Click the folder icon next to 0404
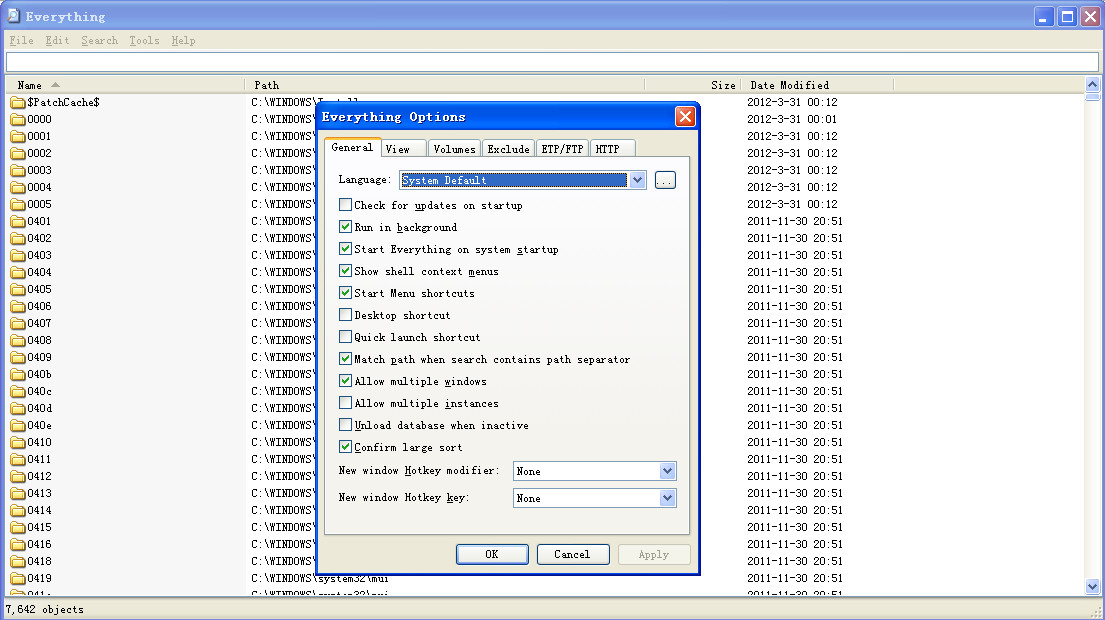 [18, 273]
